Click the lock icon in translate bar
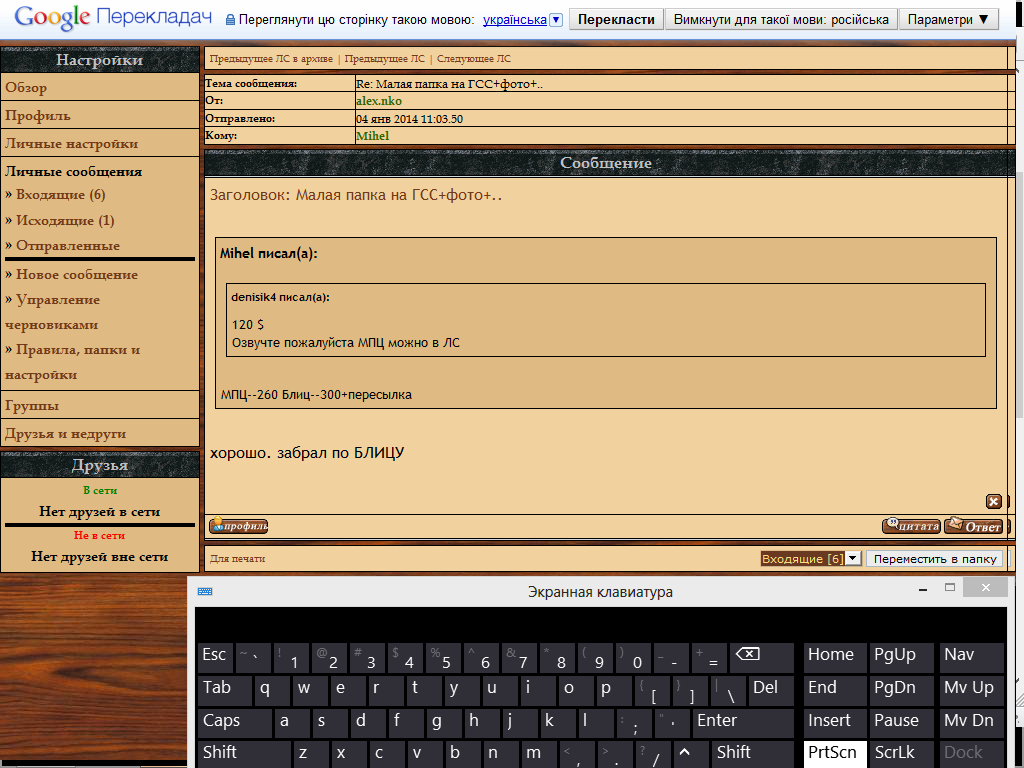1024x768 pixels. click(x=230, y=20)
